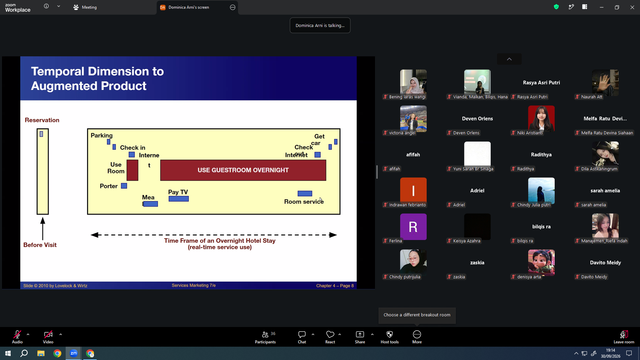
Task: Change the view layout icon in title bar
Action: point(584,7)
